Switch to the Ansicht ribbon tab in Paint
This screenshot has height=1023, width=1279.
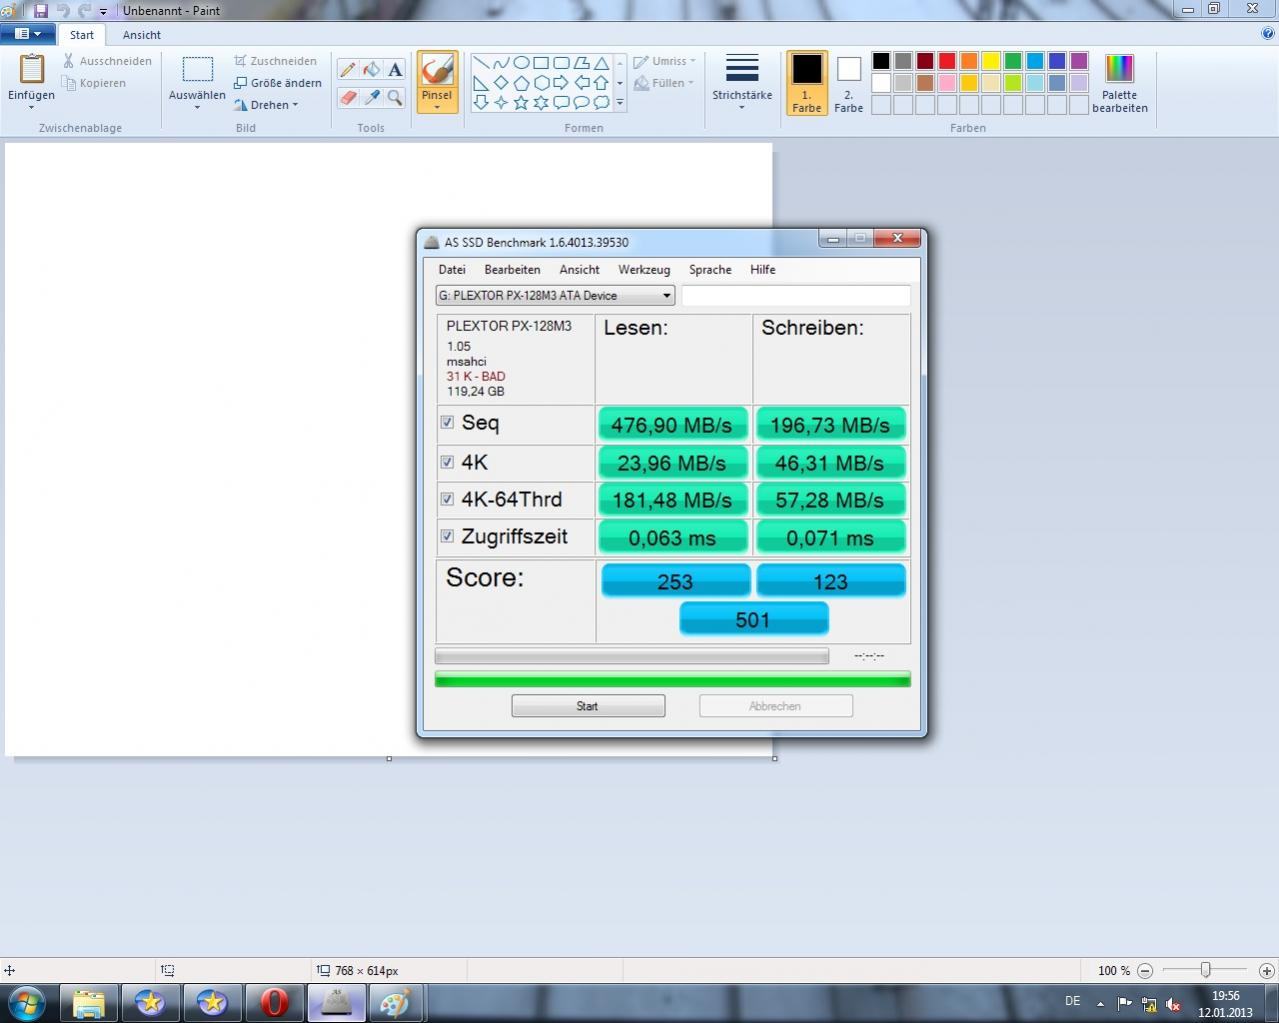coord(142,35)
